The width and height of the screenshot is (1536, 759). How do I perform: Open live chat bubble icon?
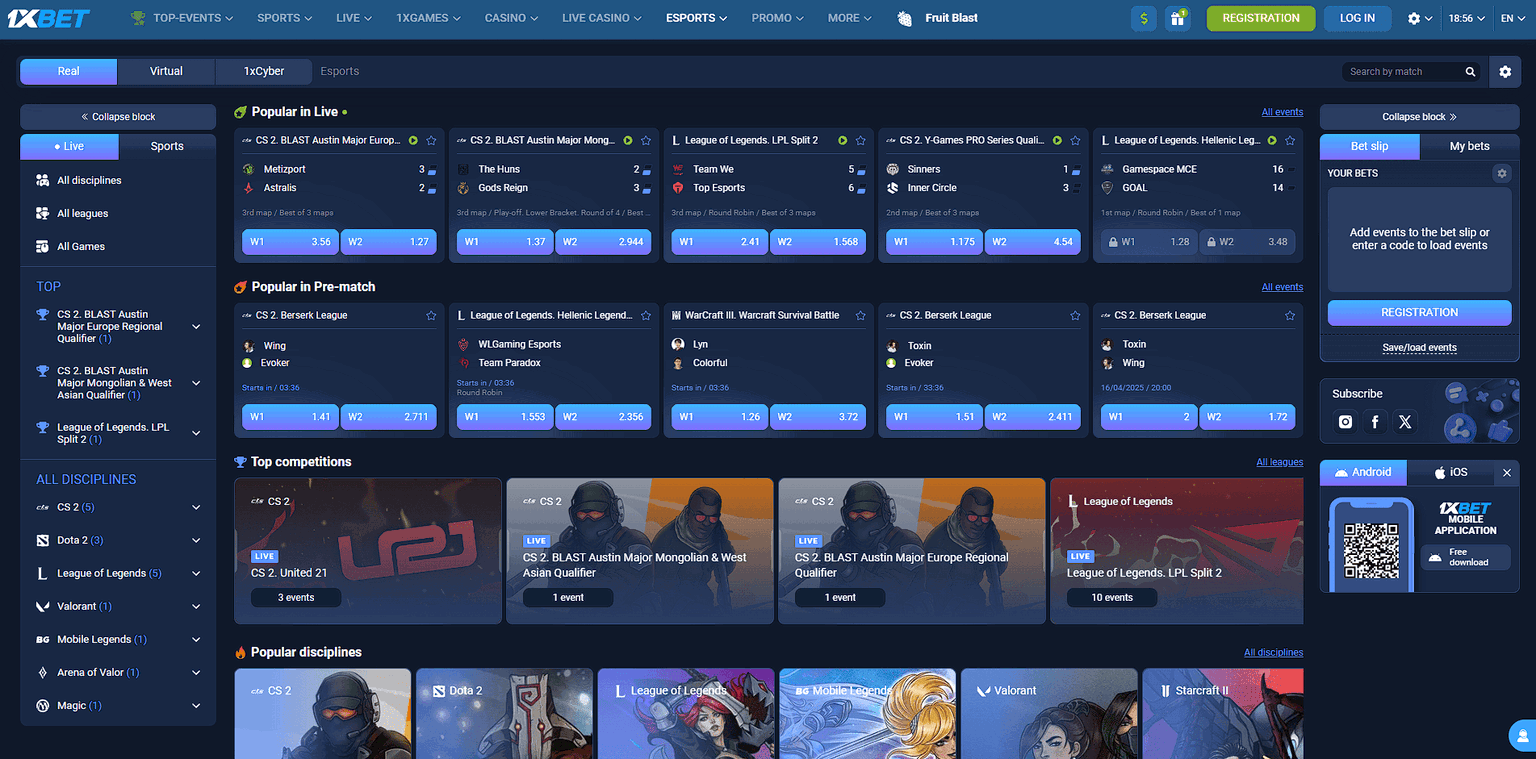[1521, 736]
